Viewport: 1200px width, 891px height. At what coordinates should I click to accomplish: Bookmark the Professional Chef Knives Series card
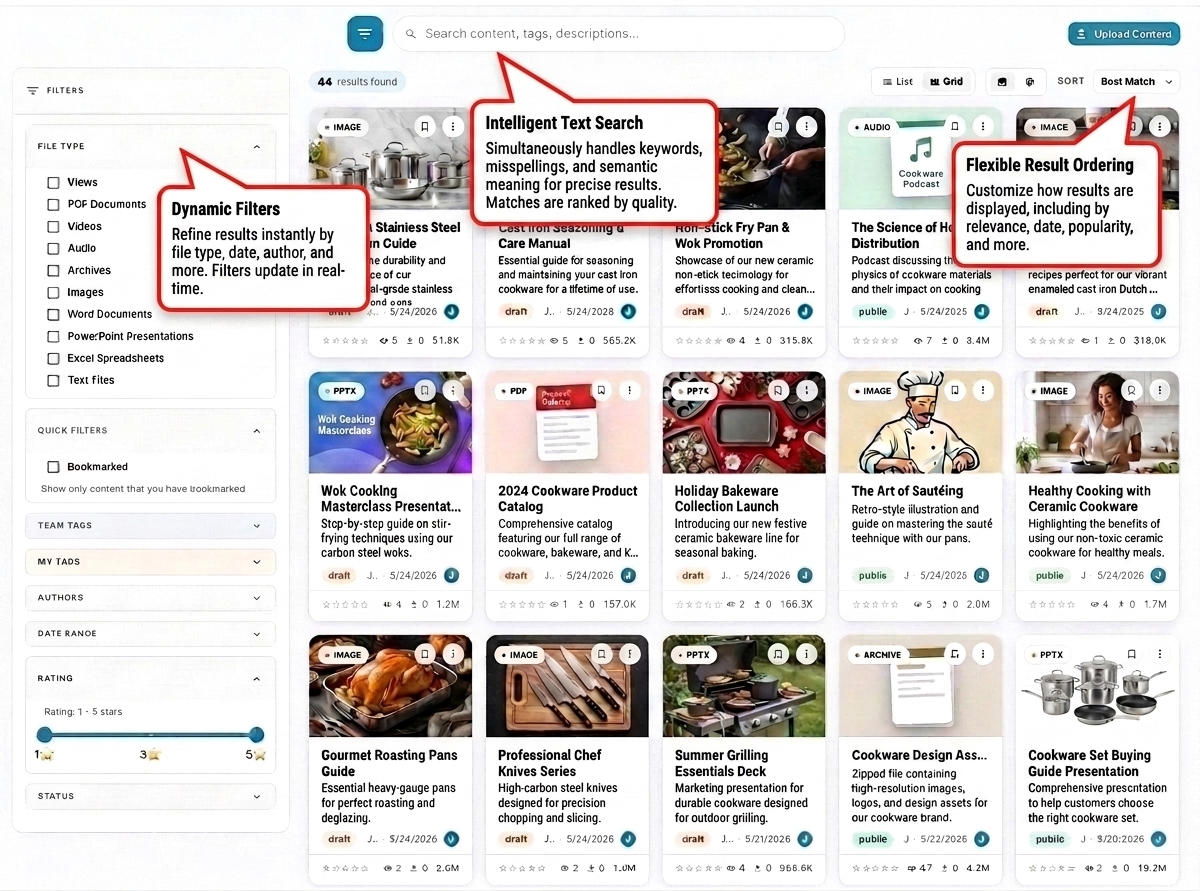[x=601, y=655]
